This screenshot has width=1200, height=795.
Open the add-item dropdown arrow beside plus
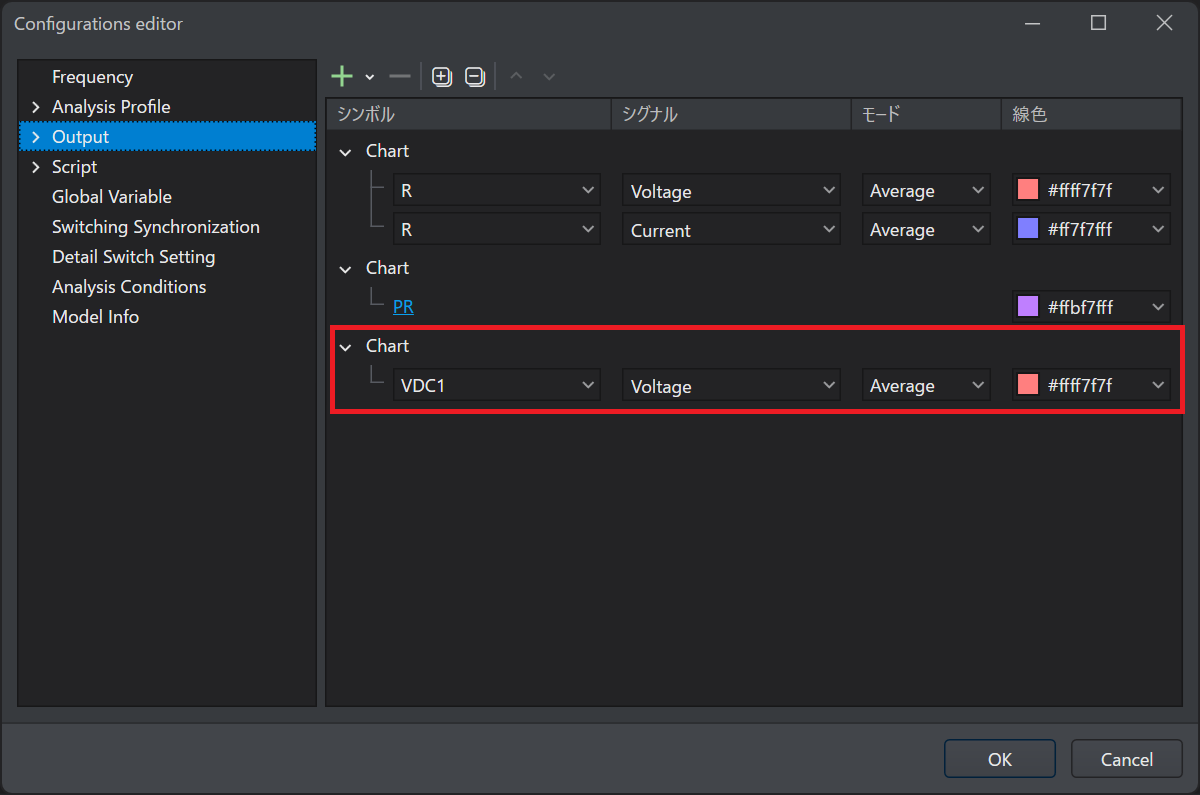click(369, 77)
